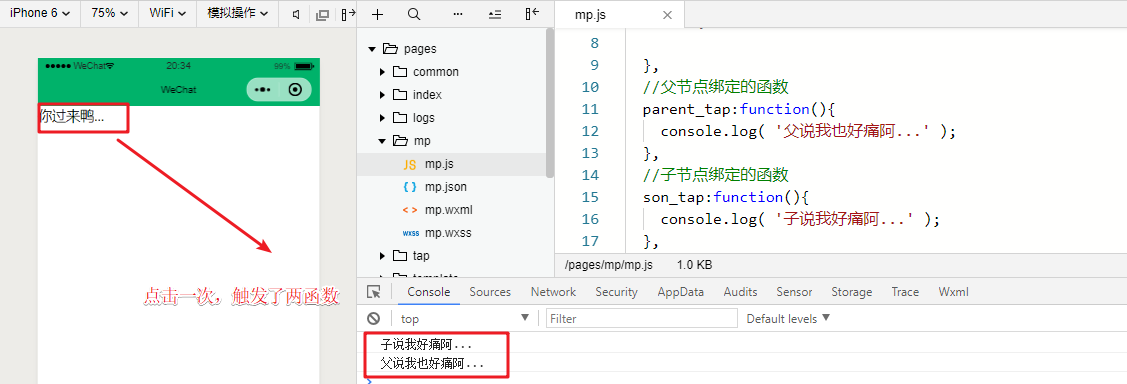Click the console Filter input field
This screenshot has height=384, width=1127.
click(642, 319)
